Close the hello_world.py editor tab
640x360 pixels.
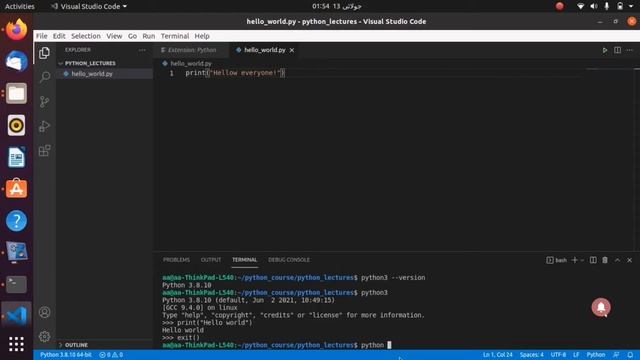tap(292, 50)
